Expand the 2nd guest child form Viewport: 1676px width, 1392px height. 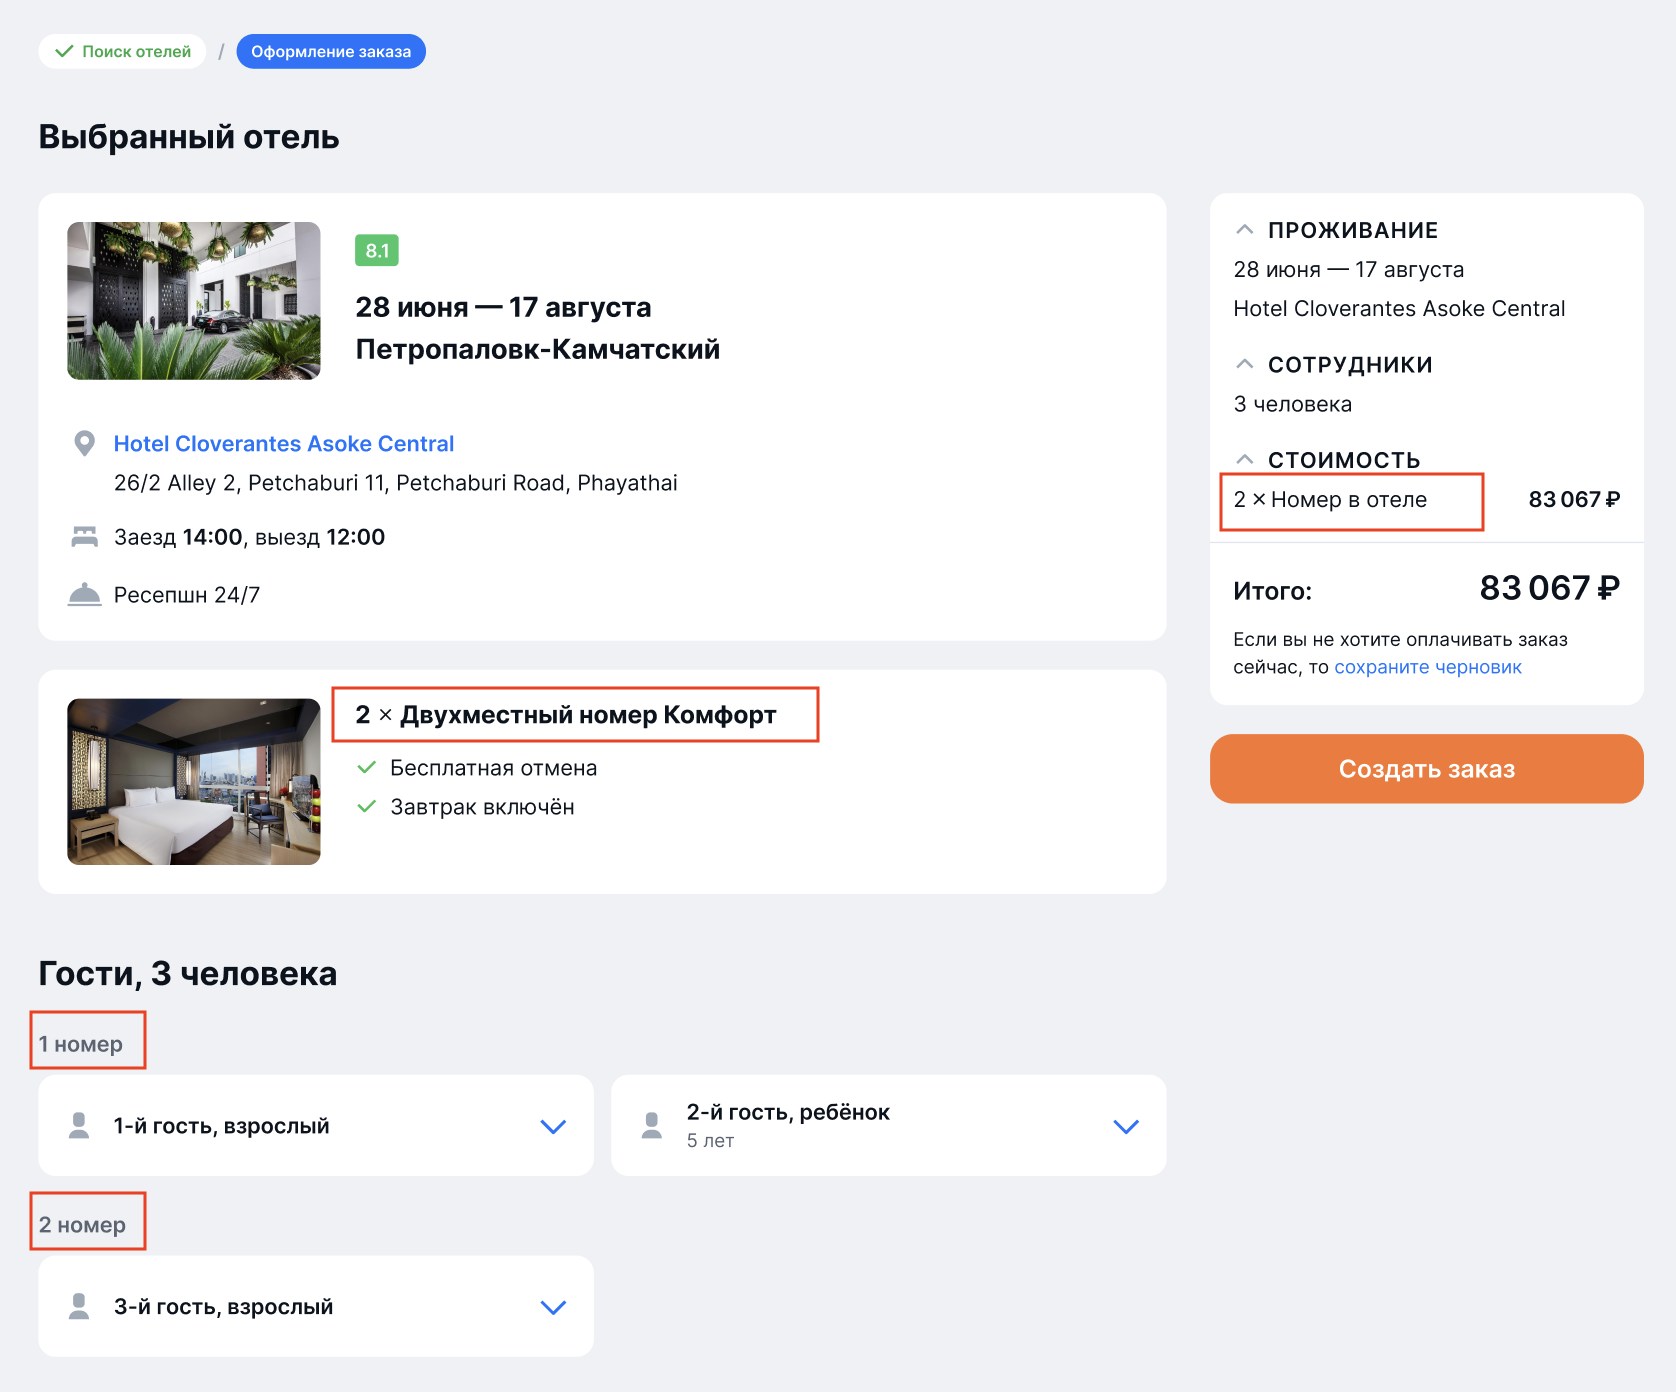click(x=1126, y=1127)
